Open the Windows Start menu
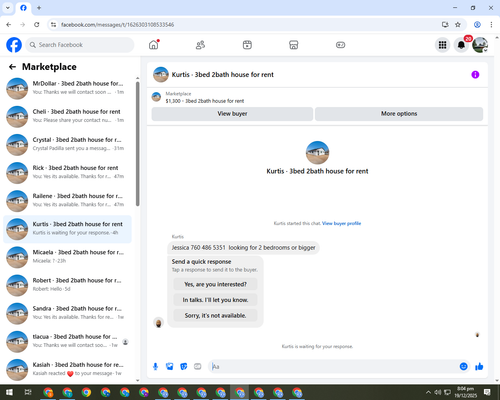Image resolution: width=500 pixels, height=400 pixels. [9, 392]
